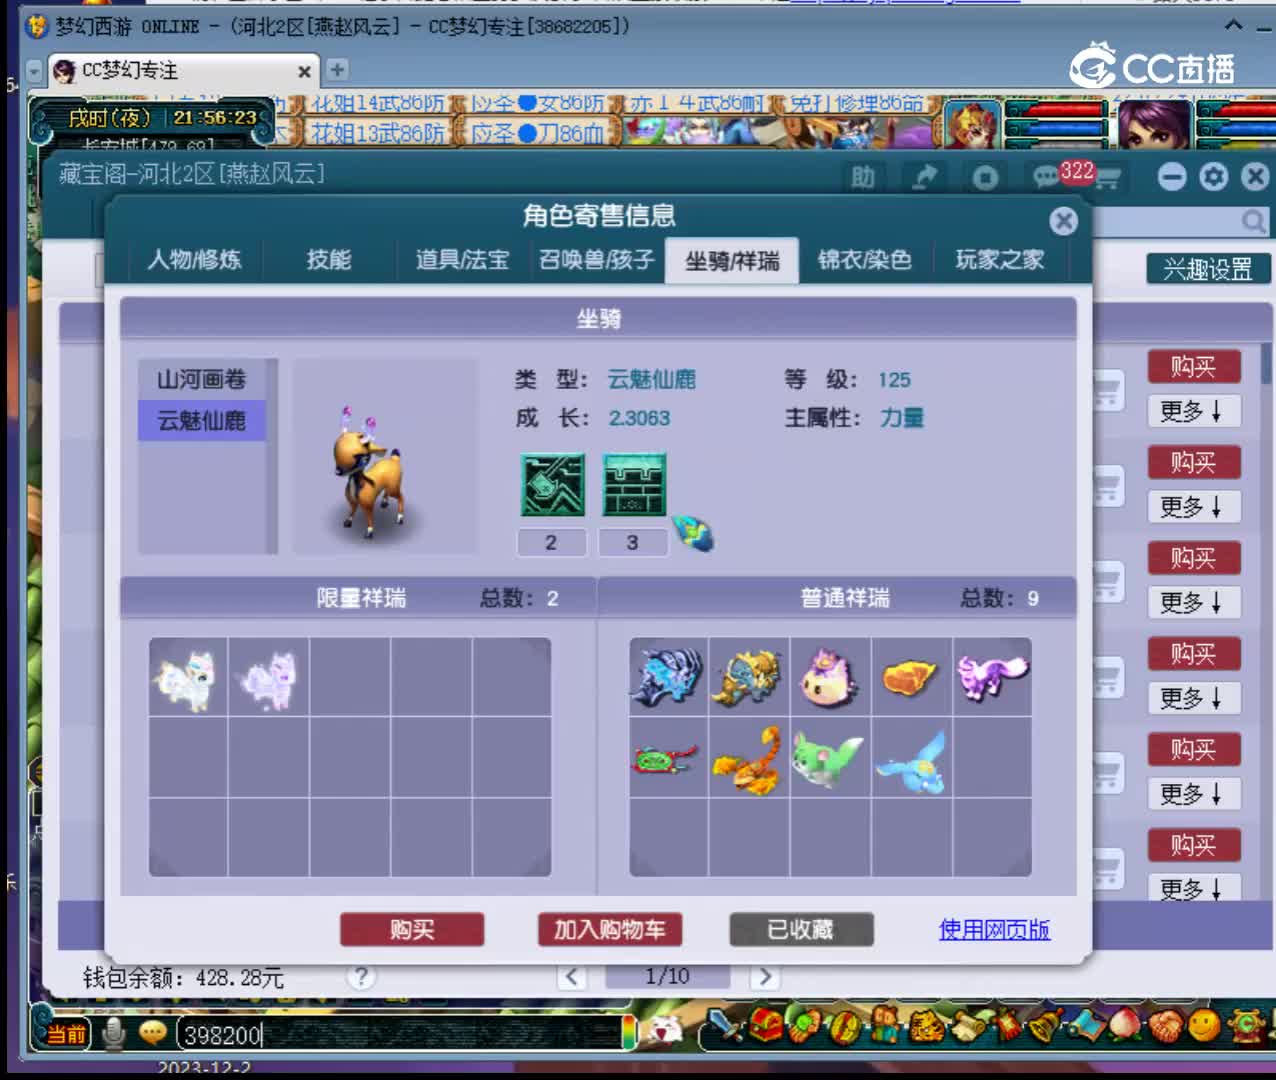Screen dimensions: 1276x1080
Task: Click the sword attack icon in game toolbar
Action: pos(724,1026)
